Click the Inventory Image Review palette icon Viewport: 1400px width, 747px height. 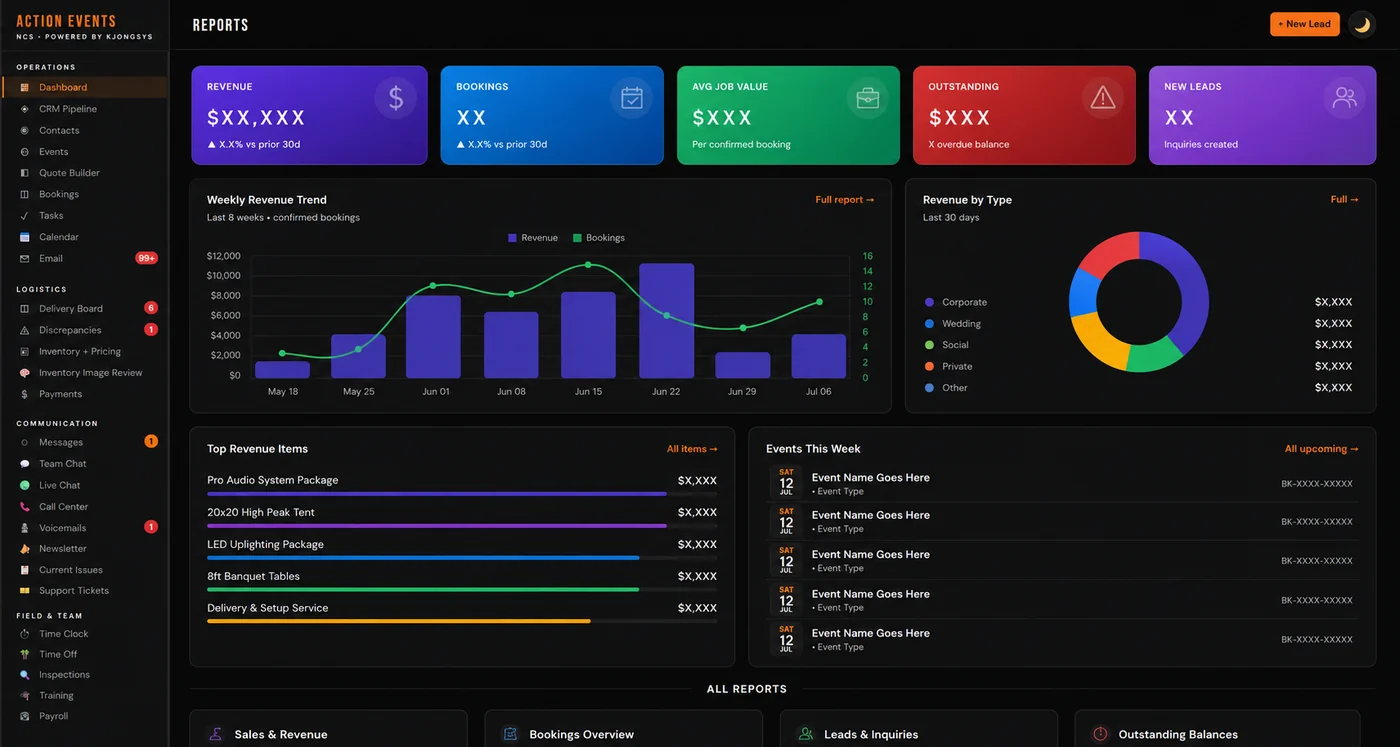[x=25, y=373]
